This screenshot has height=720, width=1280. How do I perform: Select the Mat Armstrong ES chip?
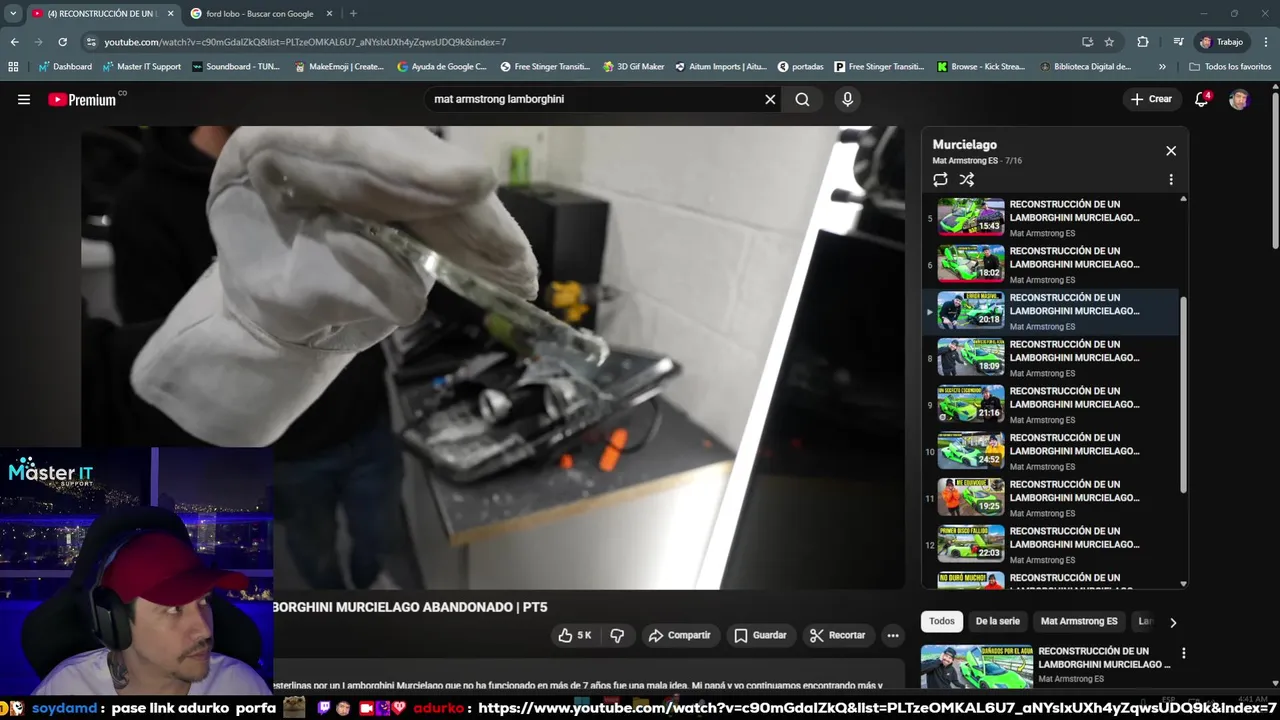point(1079,621)
